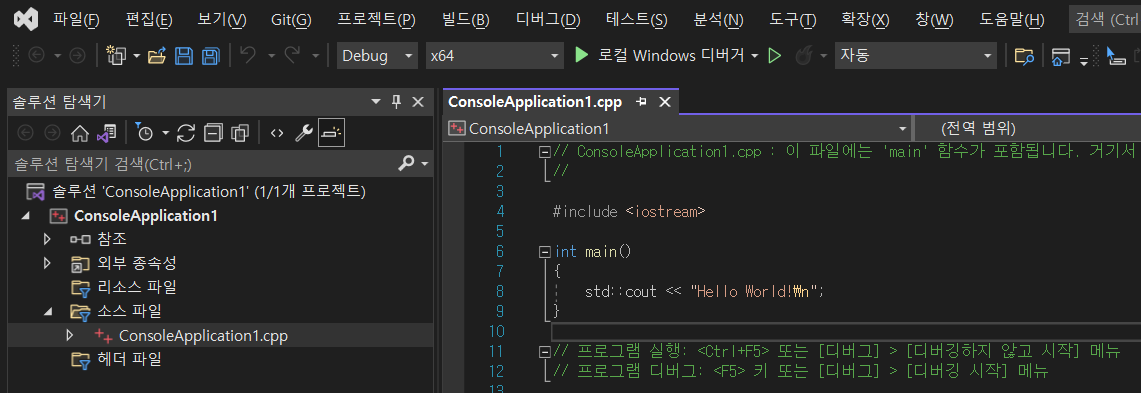1141x393 pixels.
Task: Open the 편집(E) menu
Action: (x=148, y=20)
